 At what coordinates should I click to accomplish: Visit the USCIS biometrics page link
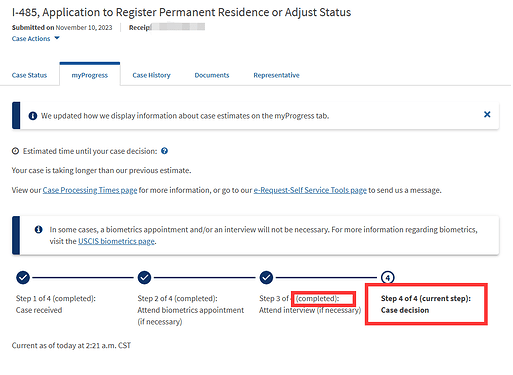click(x=116, y=241)
